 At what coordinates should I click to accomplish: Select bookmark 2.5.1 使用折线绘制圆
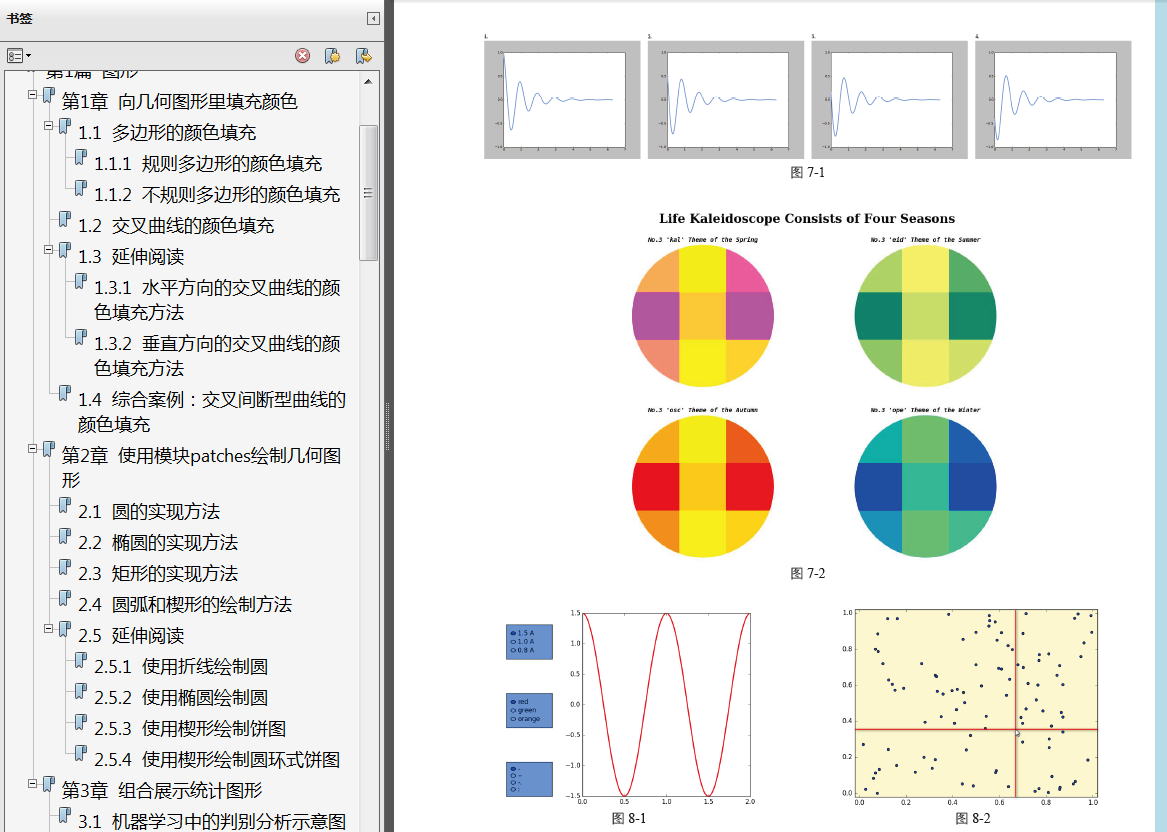click(x=181, y=667)
